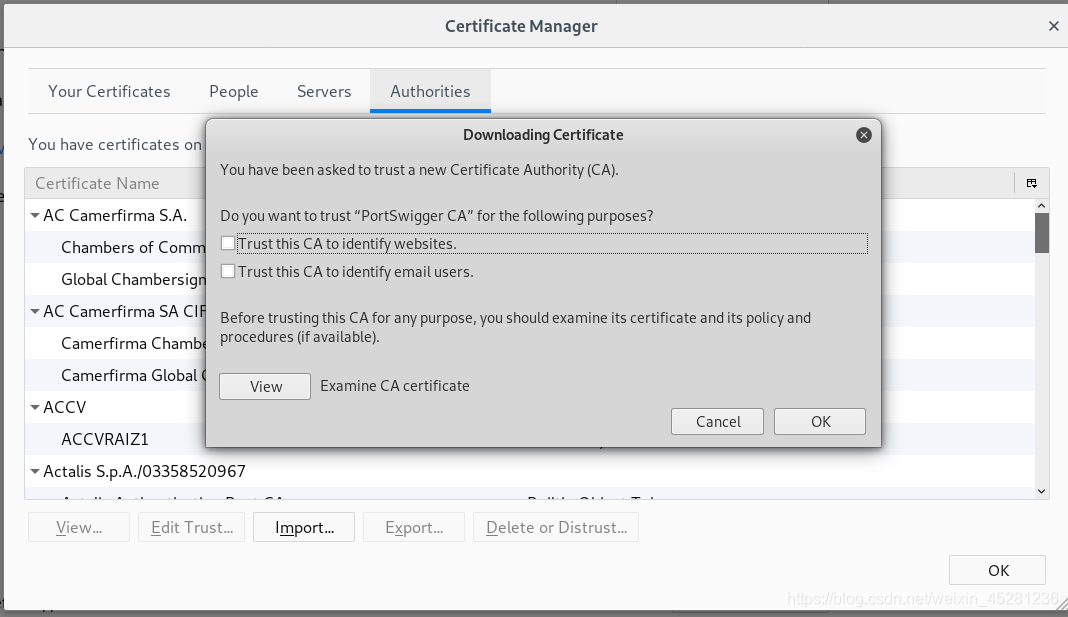Collapse the AC Camerfirma SA CIF group
This screenshot has height=617, width=1068.
(x=35, y=311)
